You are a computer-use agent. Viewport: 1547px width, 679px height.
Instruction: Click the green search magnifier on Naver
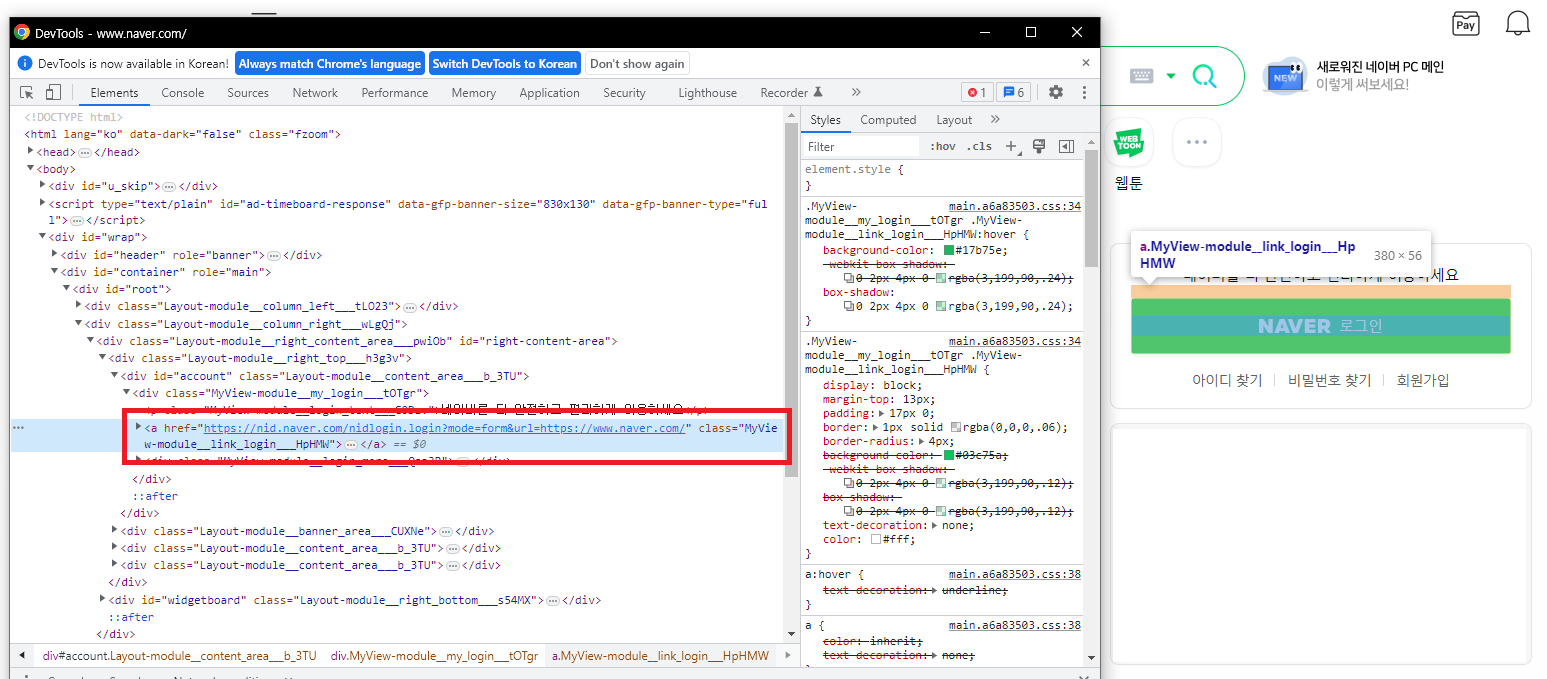click(x=1205, y=76)
